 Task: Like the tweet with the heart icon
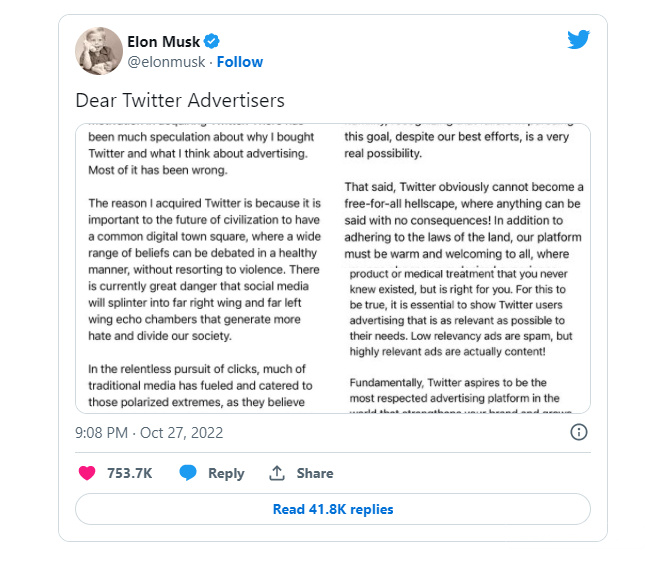click(x=89, y=473)
